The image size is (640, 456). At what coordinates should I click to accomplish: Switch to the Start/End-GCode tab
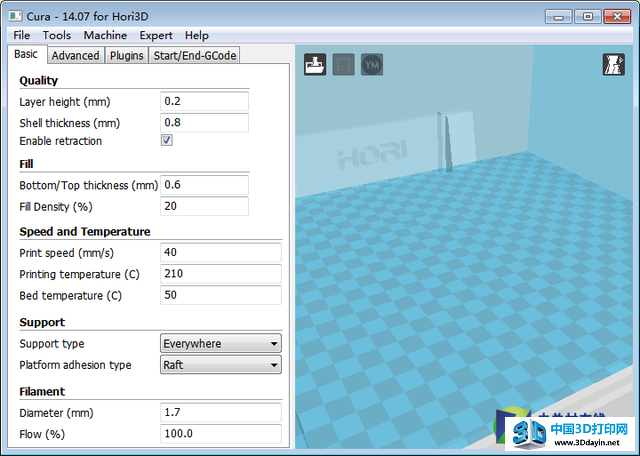[x=195, y=56]
